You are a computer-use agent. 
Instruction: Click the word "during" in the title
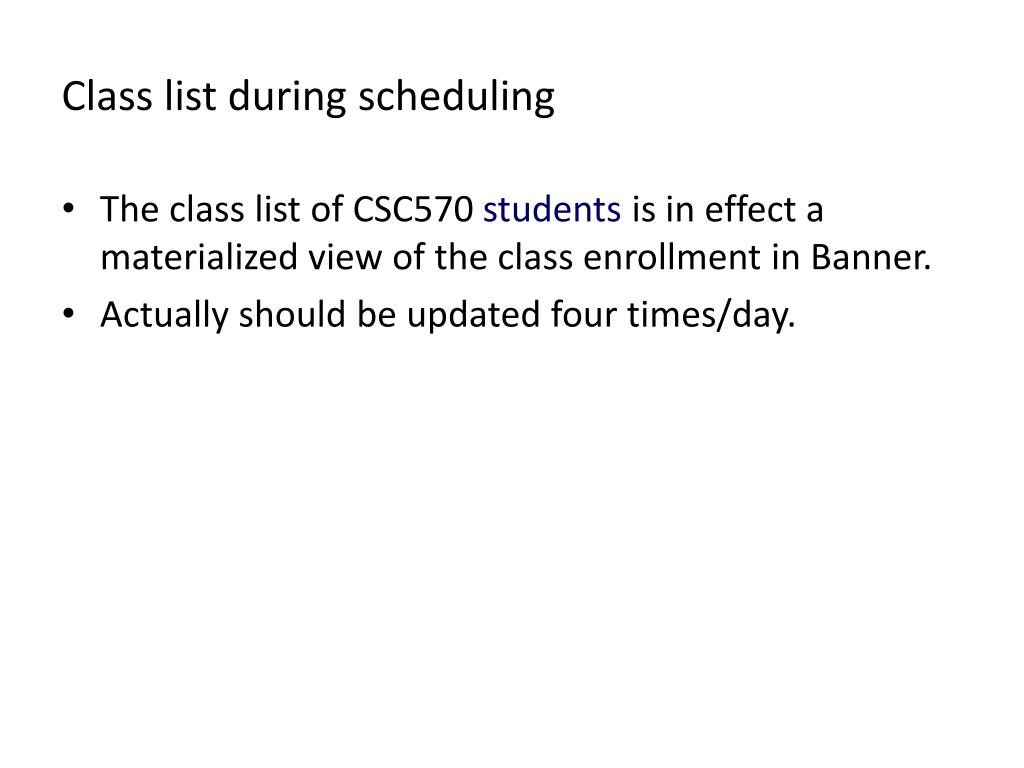287,98
